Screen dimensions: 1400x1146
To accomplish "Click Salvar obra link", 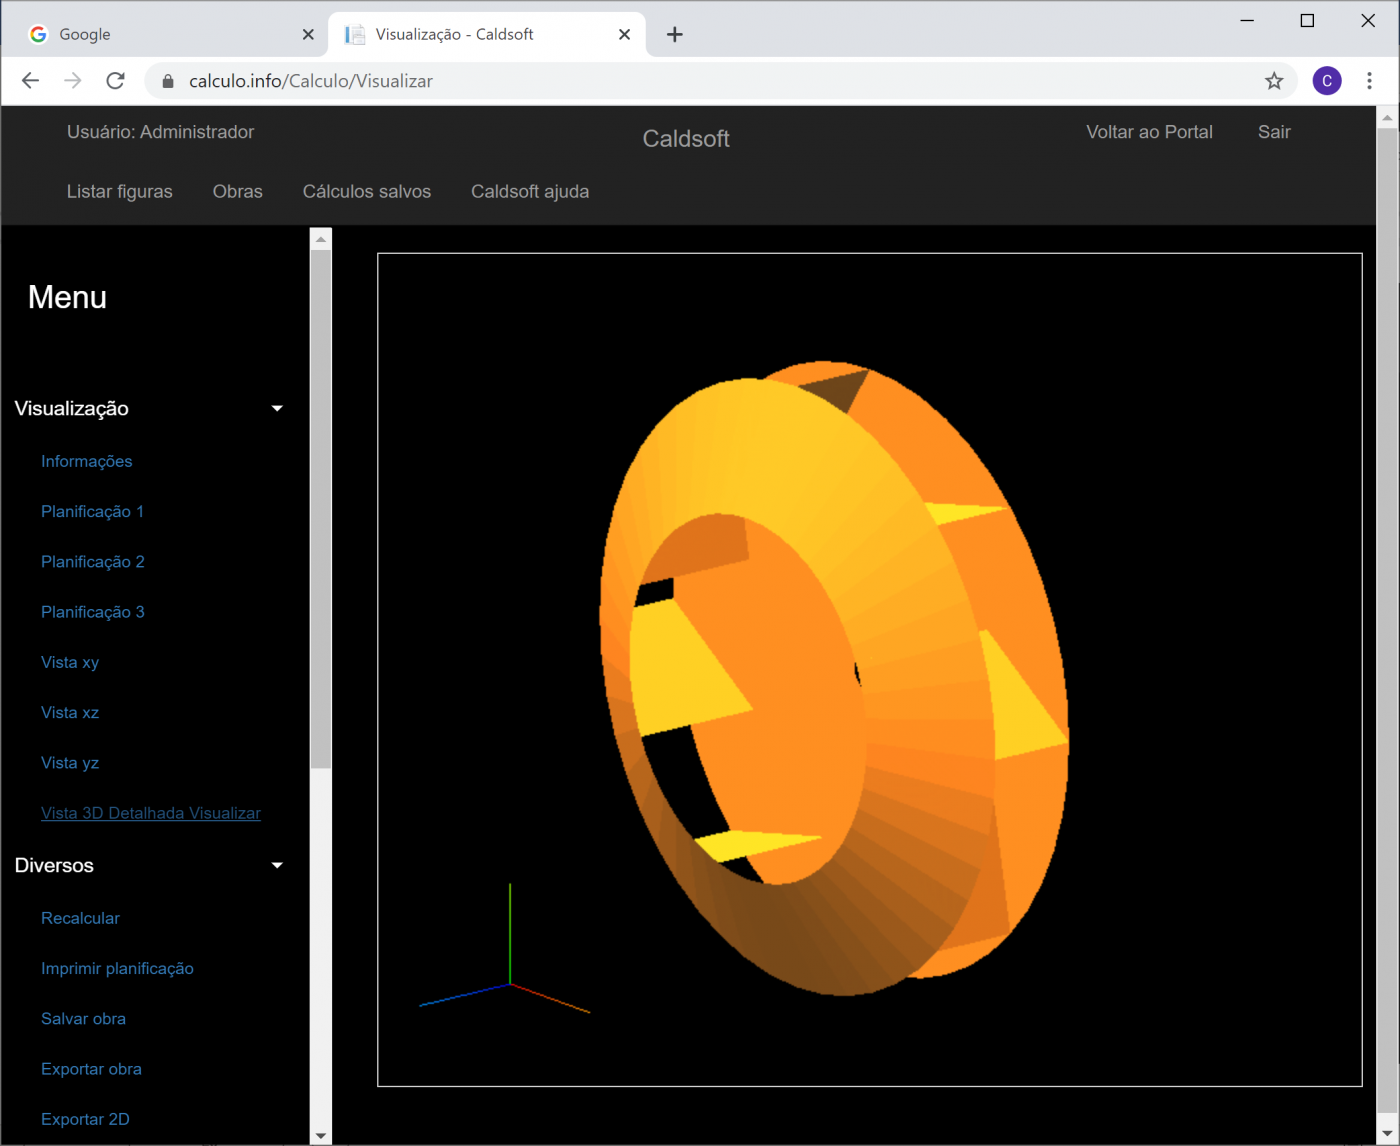I will (x=83, y=1019).
